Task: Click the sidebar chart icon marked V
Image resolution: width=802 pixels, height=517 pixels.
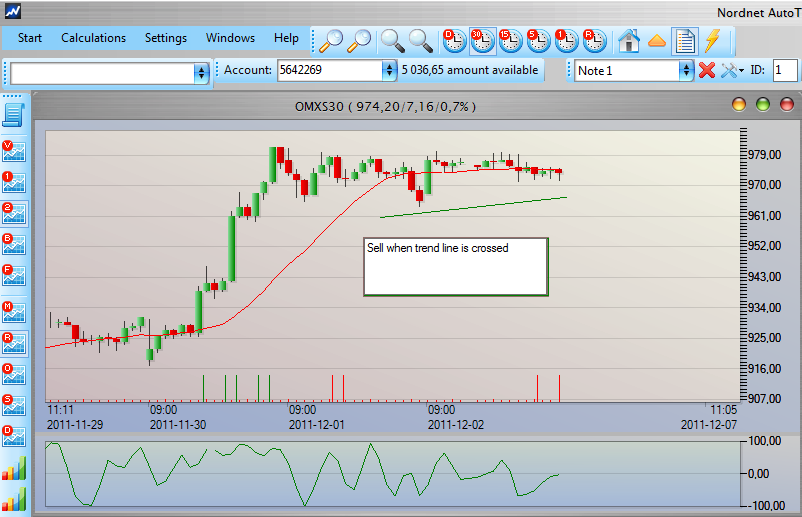Action: point(14,152)
